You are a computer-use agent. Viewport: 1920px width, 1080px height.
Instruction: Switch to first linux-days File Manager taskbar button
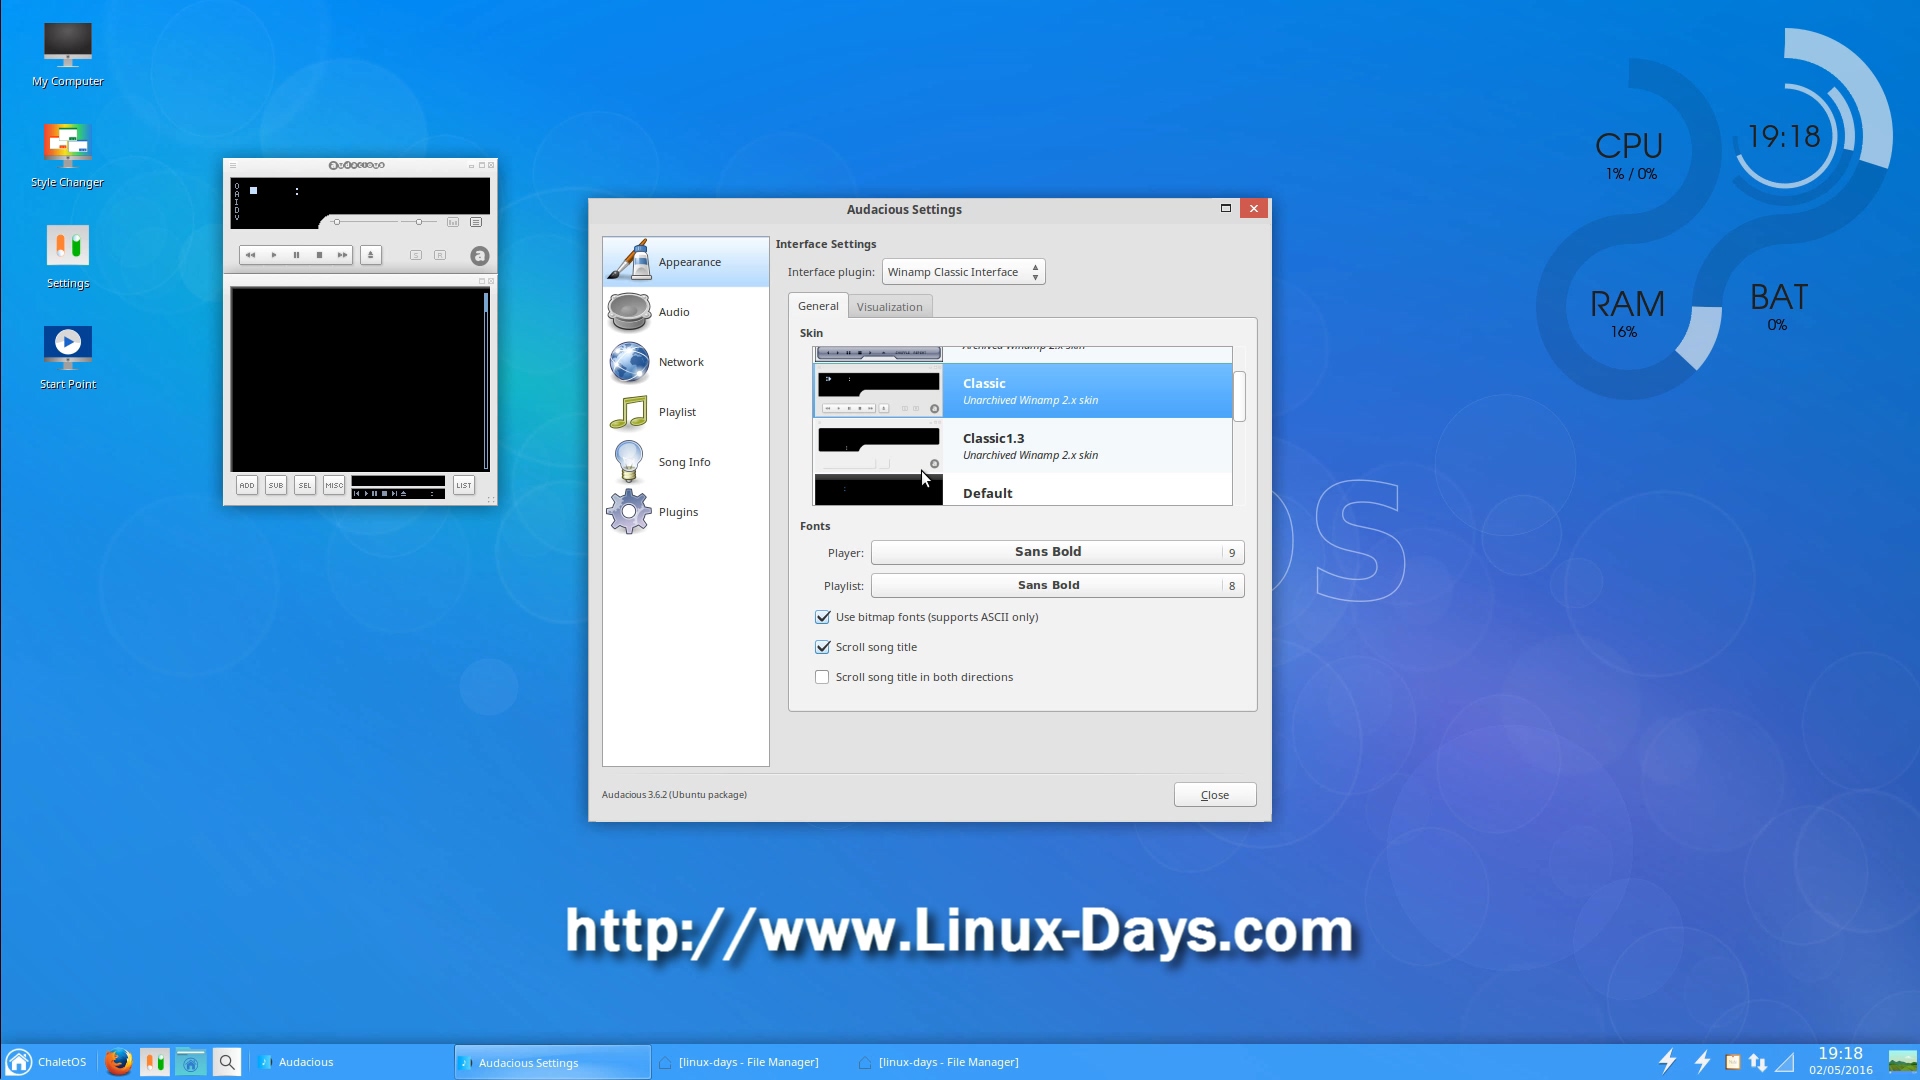[752, 1062]
